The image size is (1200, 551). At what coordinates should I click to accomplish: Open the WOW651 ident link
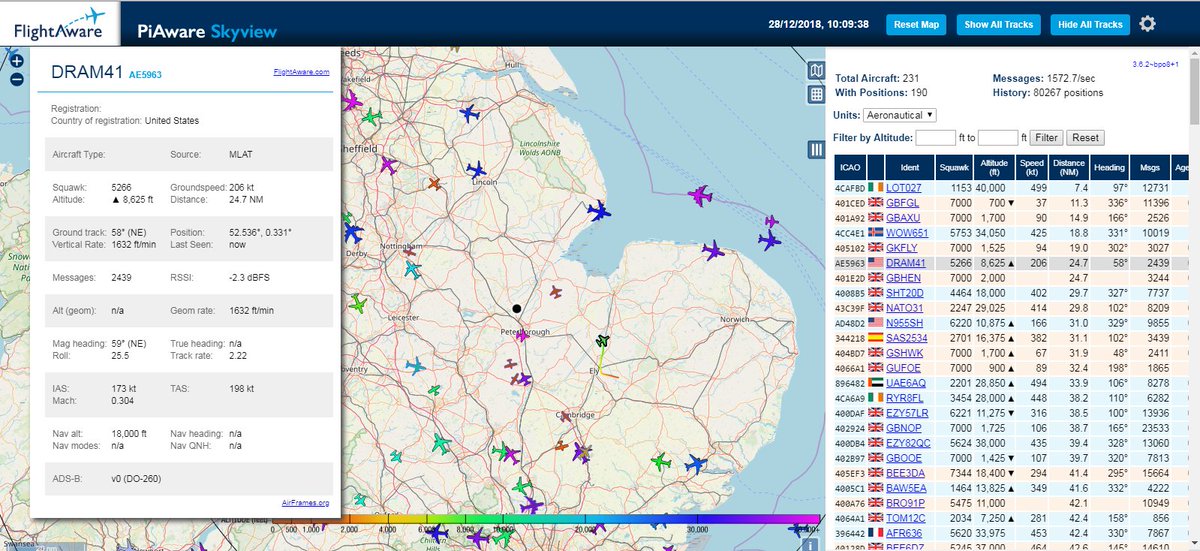click(x=906, y=232)
